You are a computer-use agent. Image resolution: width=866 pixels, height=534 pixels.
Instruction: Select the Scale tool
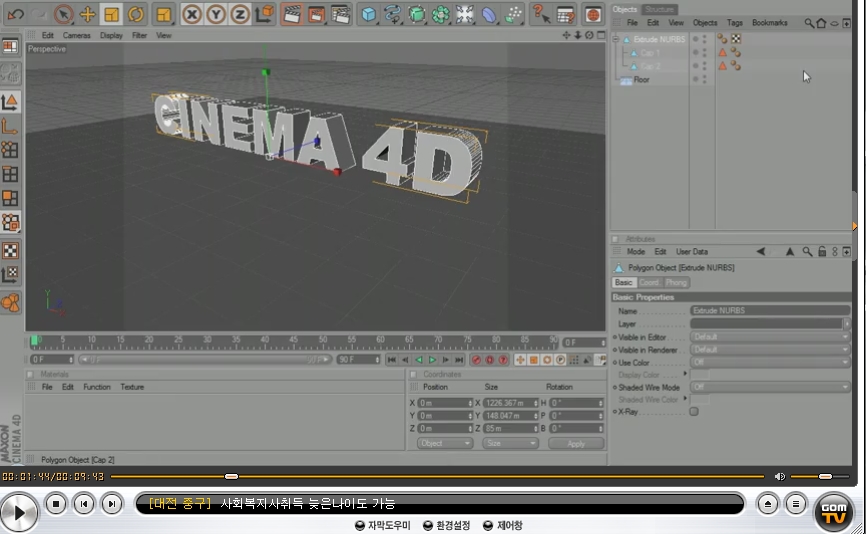pyautogui.click(x=112, y=14)
